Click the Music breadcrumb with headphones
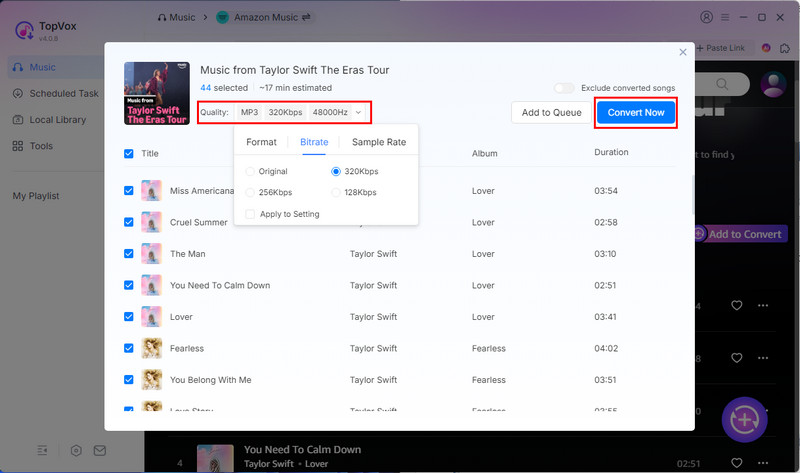The width and height of the screenshot is (800, 473). pos(177,17)
